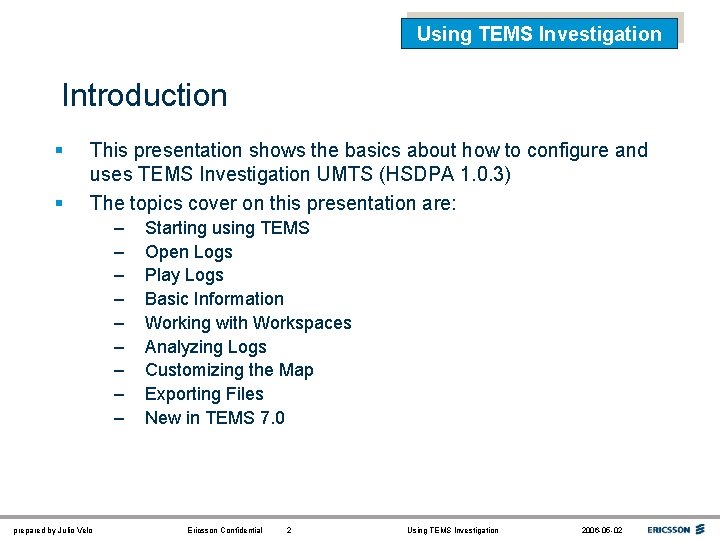
Task: Click the 'Play Logs' topic
Action: coord(184,276)
